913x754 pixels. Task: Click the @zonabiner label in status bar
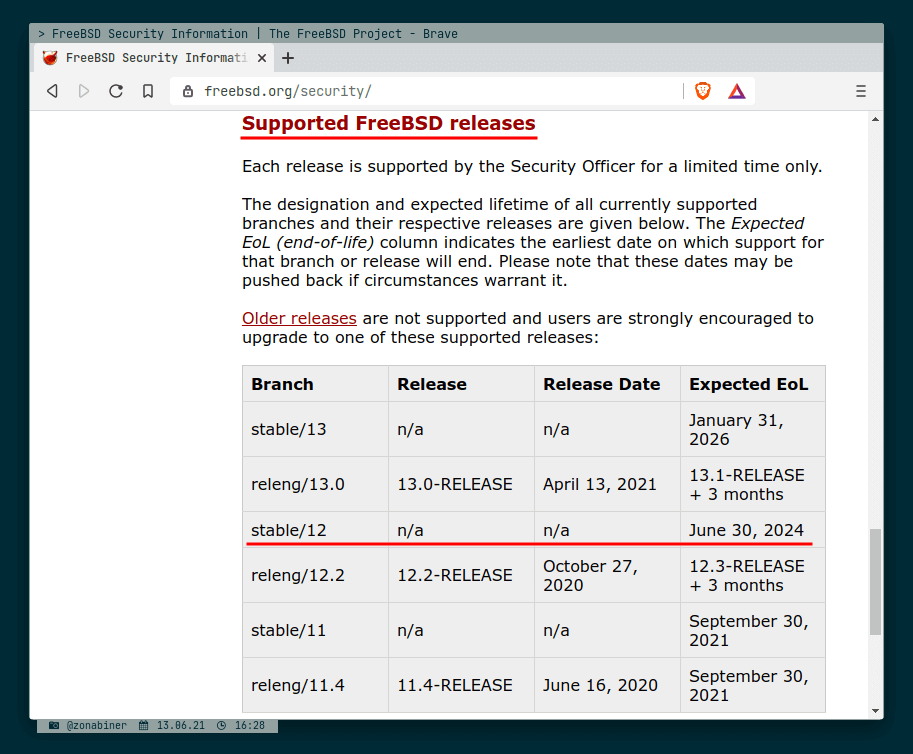click(97, 725)
